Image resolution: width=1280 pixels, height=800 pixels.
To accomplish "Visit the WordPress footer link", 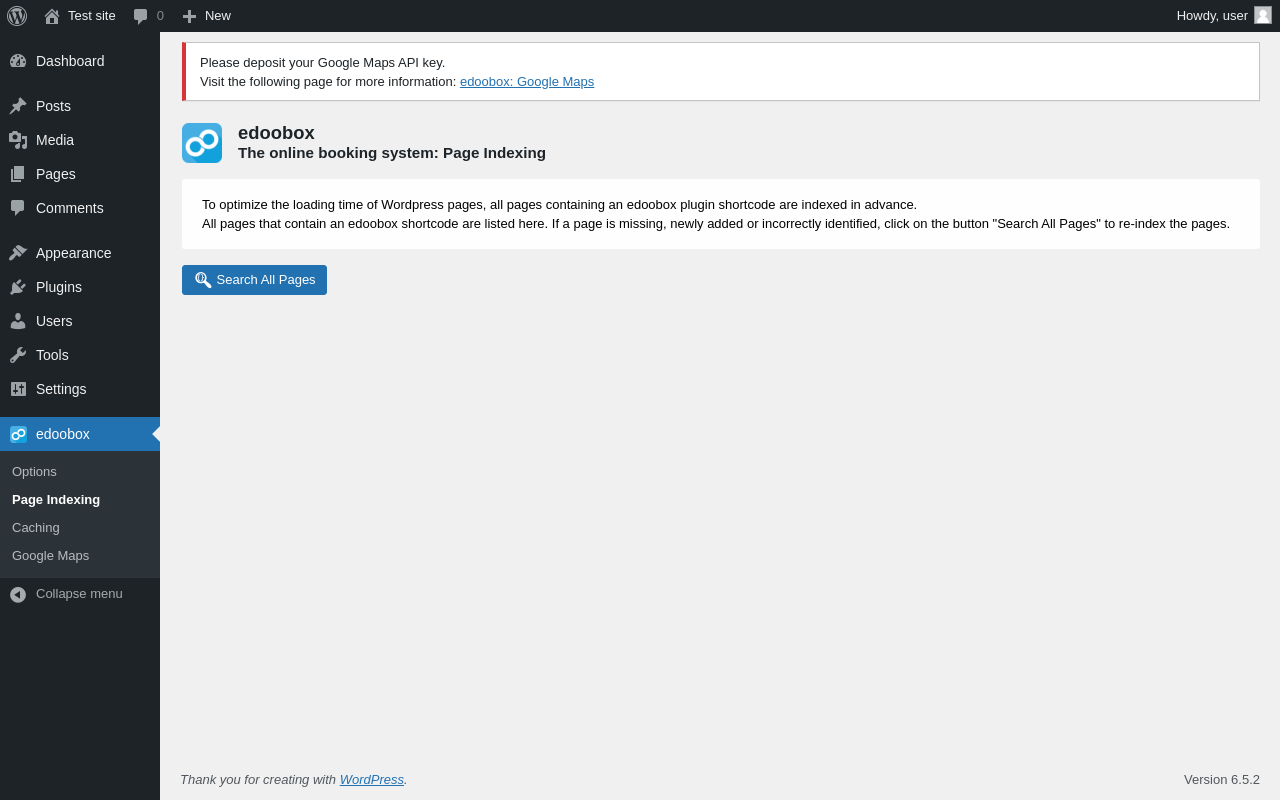I will click(371, 780).
